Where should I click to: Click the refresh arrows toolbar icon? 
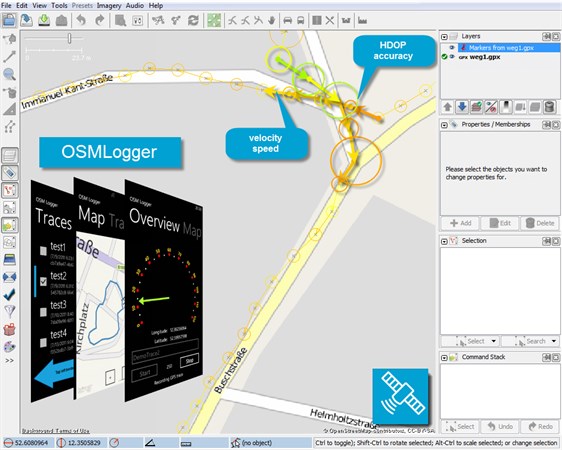(194, 20)
